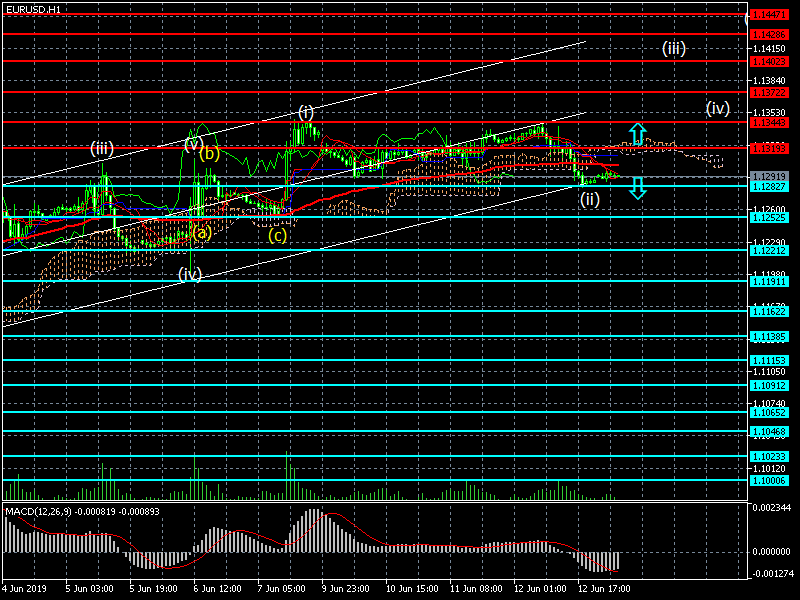The image size is (800, 600).
Task: Select the (iii) label above 5 Jun 03:00 candles
Action: click(102, 149)
